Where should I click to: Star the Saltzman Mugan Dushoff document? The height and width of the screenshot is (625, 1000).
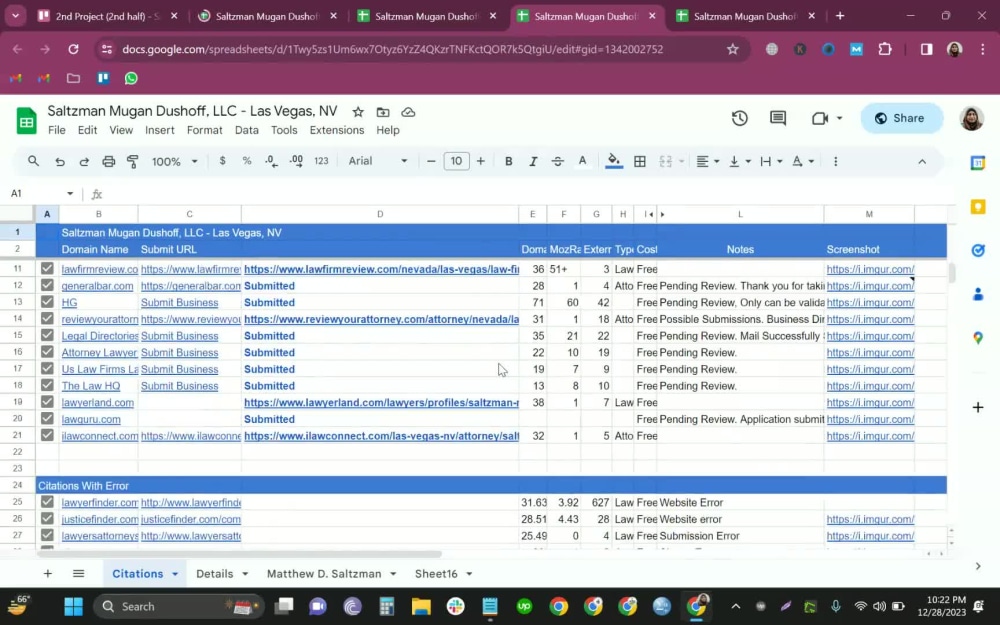(x=358, y=112)
